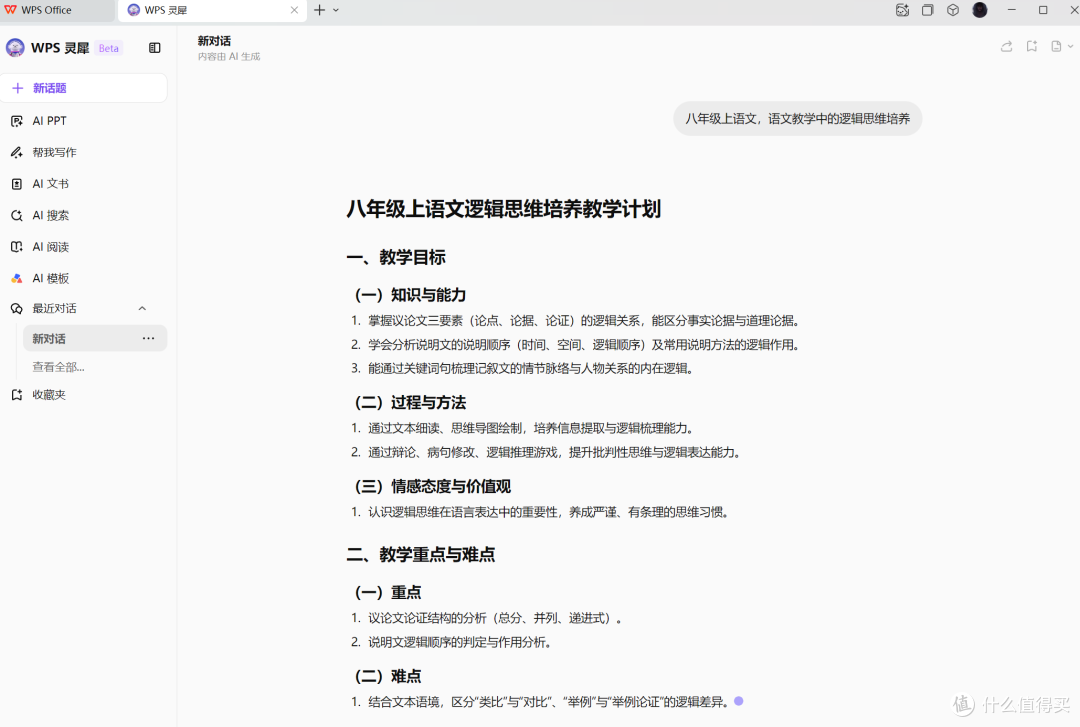The height and width of the screenshot is (727, 1080).
Task: Open the export dropdown arrow at top right
Action: 1070,46
